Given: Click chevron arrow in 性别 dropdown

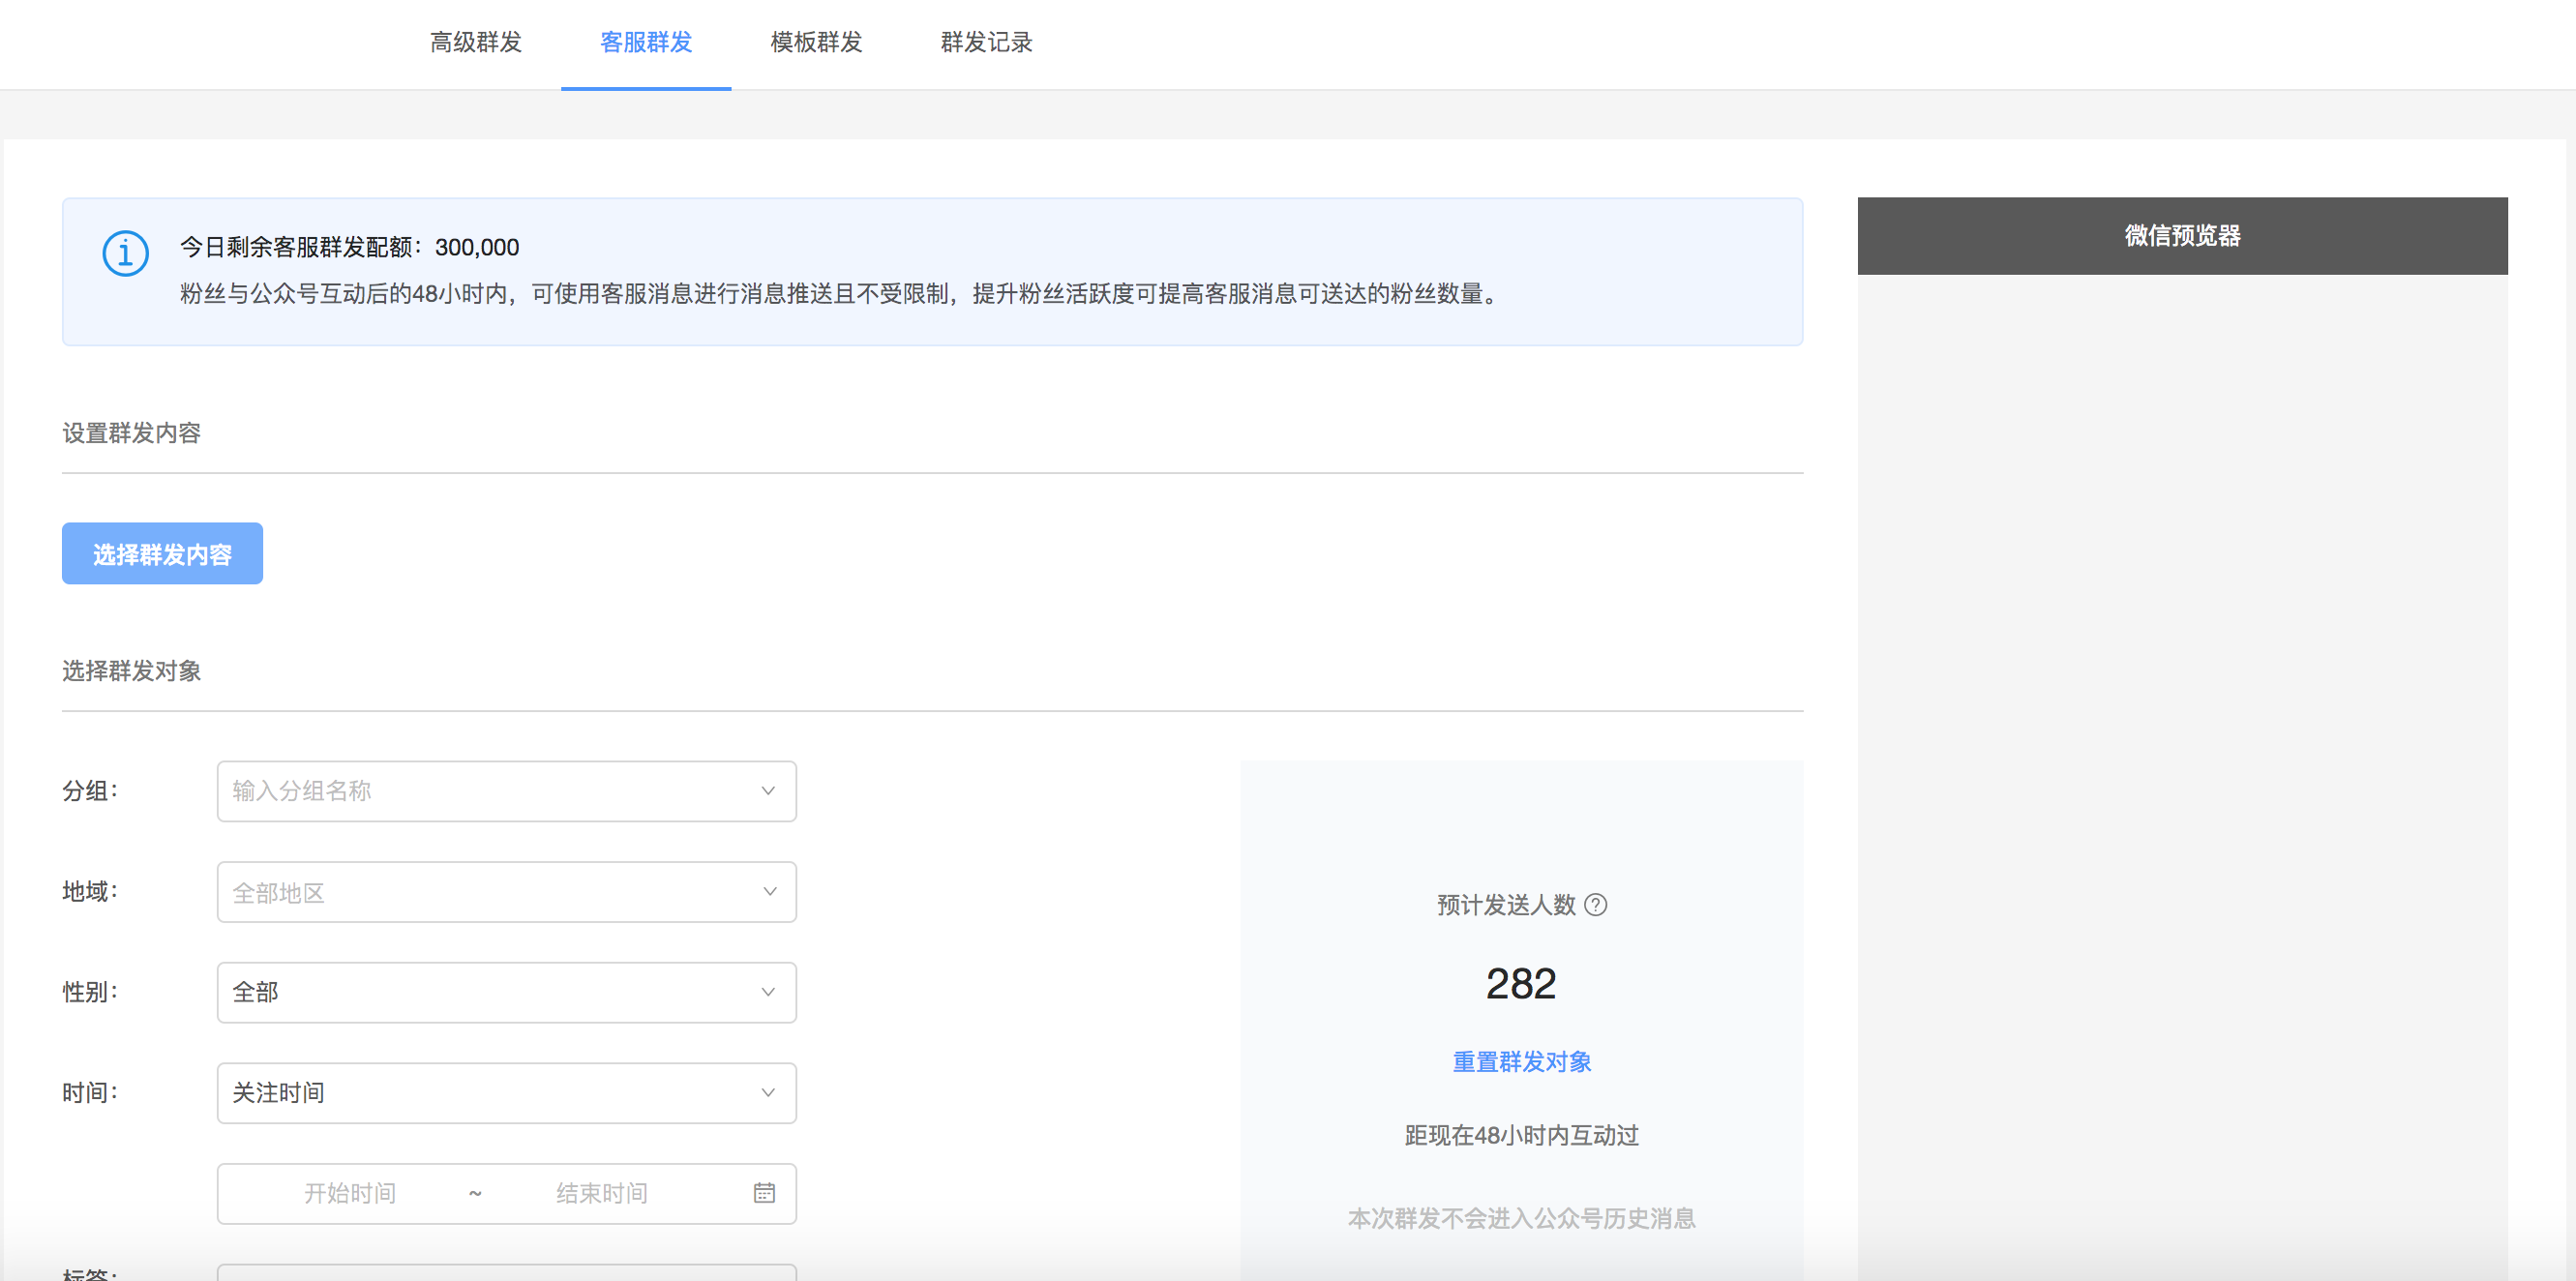Looking at the screenshot, I should (768, 992).
